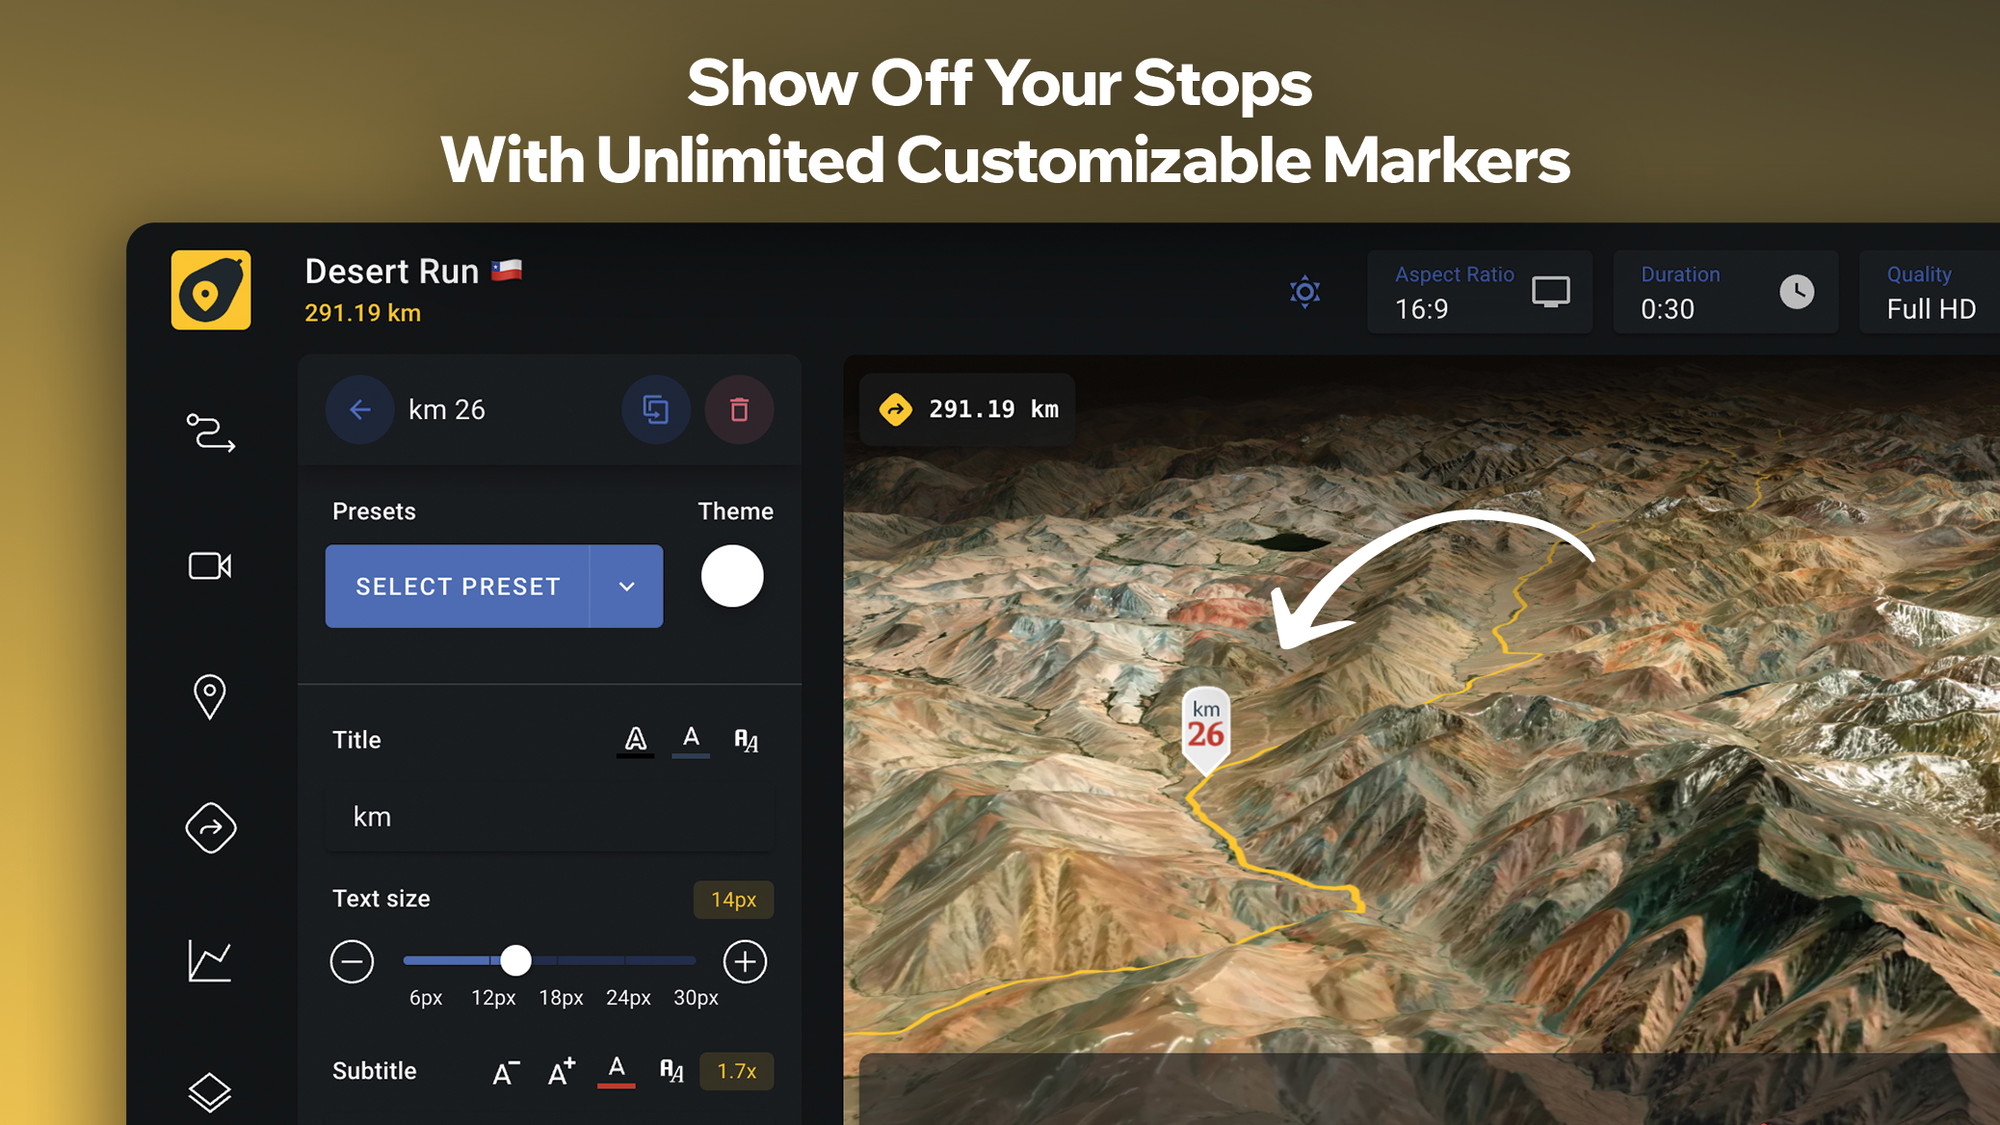Open the Quality Full HD selector
The image size is (2000, 1125).
tap(1930, 292)
